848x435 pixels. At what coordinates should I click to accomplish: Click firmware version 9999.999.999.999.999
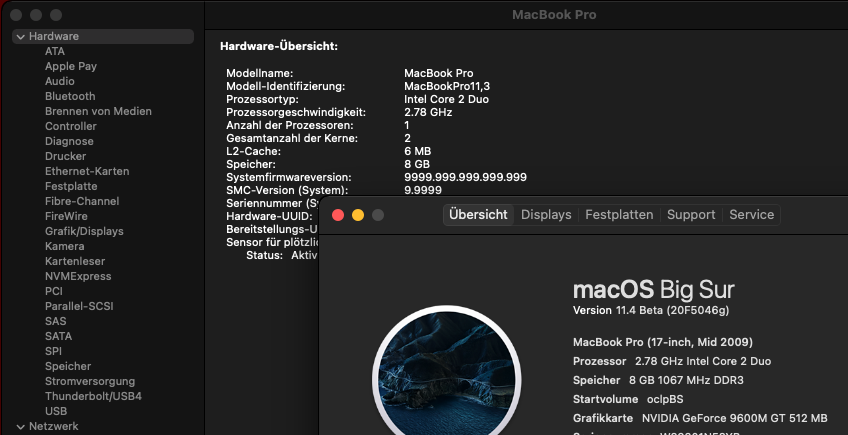click(465, 177)
